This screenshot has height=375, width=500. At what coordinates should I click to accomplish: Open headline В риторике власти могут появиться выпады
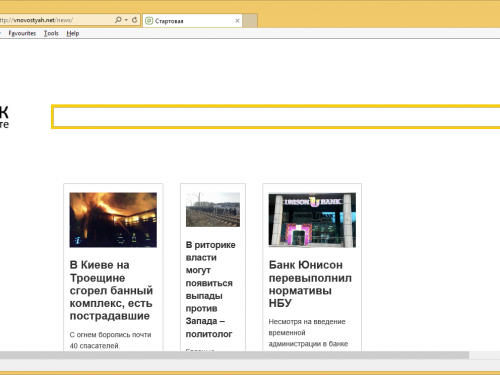210,289
